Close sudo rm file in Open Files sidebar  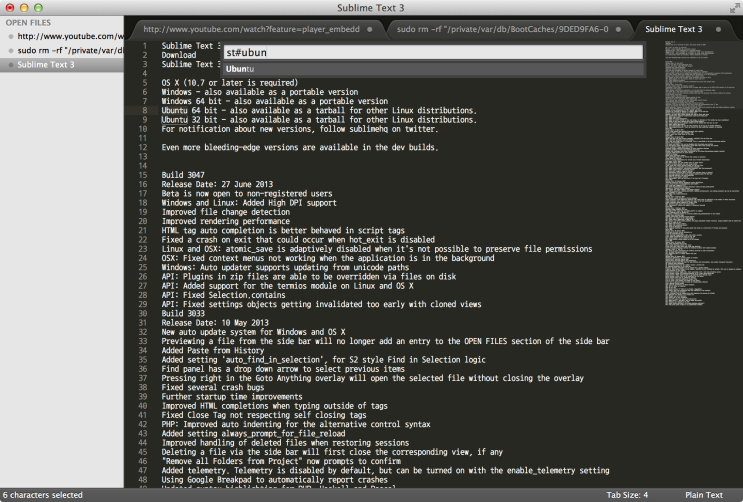tap(10, 51)
